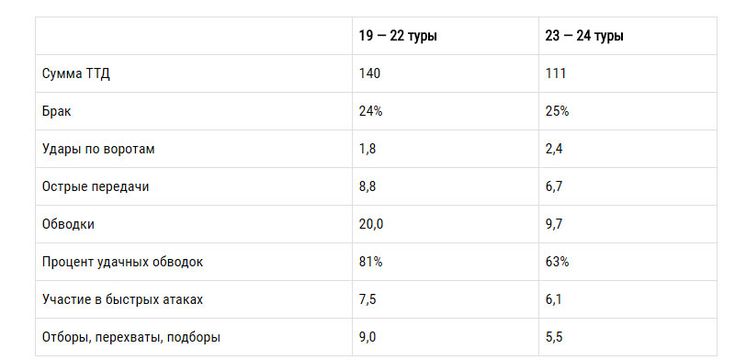
Task: Click the '19 — 22 туры' column header
Action: click(x=398, y=36)
